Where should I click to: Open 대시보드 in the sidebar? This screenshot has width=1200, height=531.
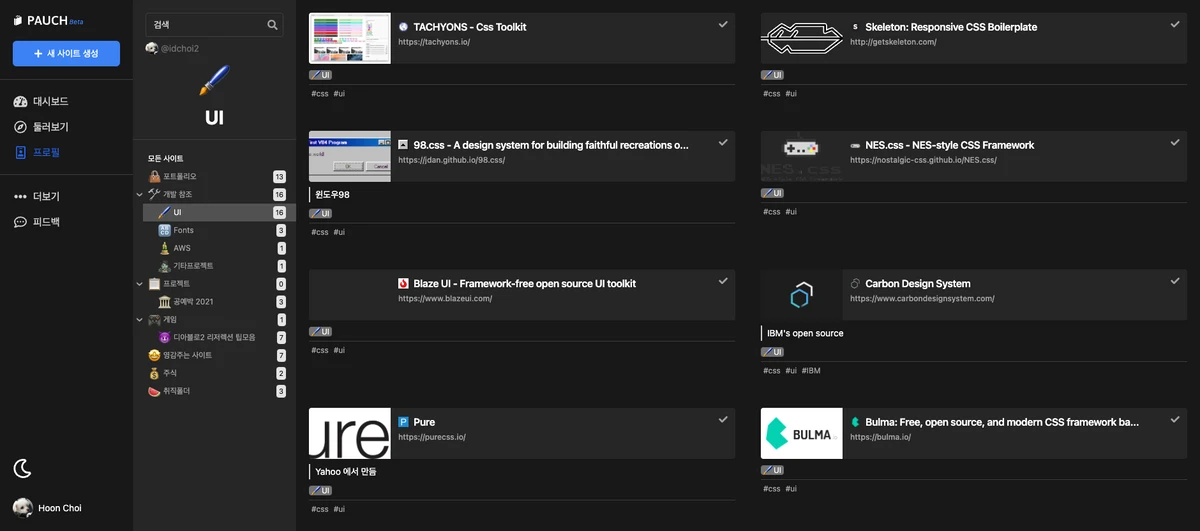point(41,101)
